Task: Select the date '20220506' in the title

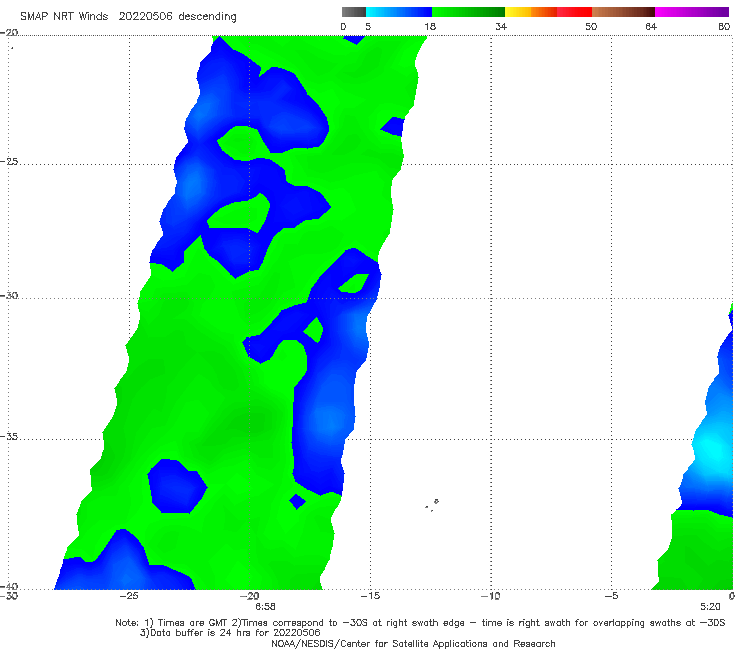Action: pyautogui.click(x=145, y=17)
